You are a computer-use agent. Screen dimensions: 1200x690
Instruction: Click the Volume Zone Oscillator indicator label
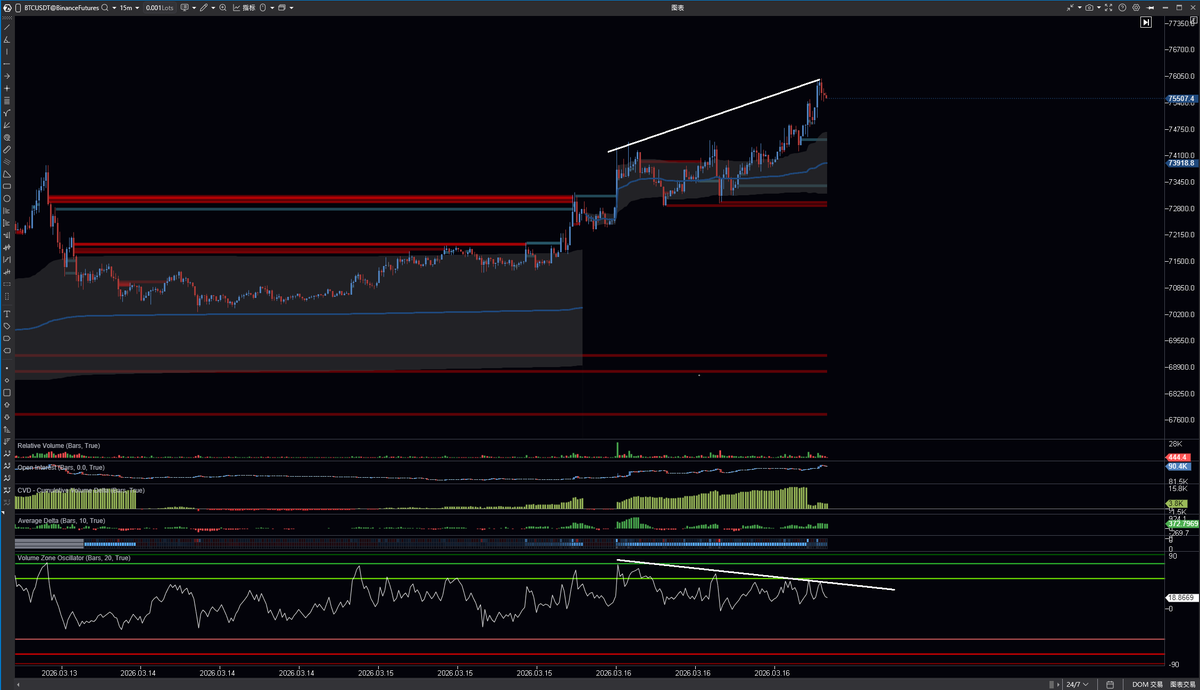pos(74,557)
